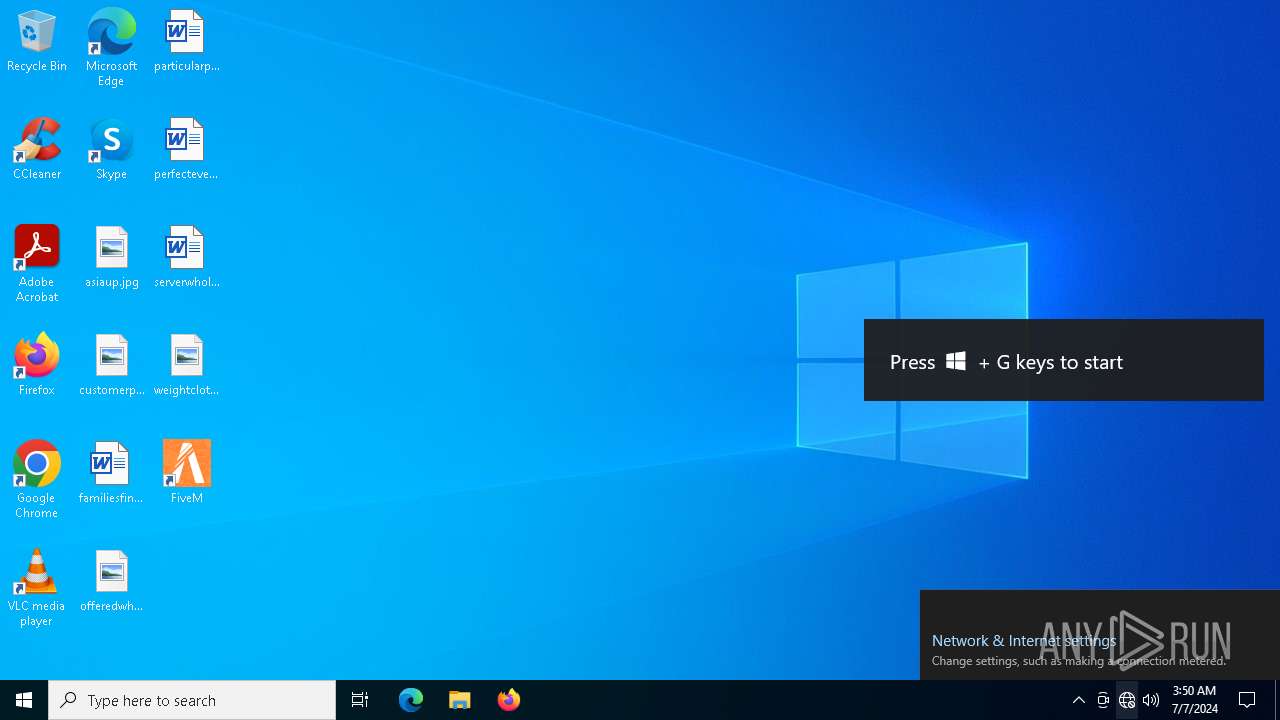This screenshot has height=720, width=1280.
Task: Select the weightclot... image file
Action: pos(186,366)
